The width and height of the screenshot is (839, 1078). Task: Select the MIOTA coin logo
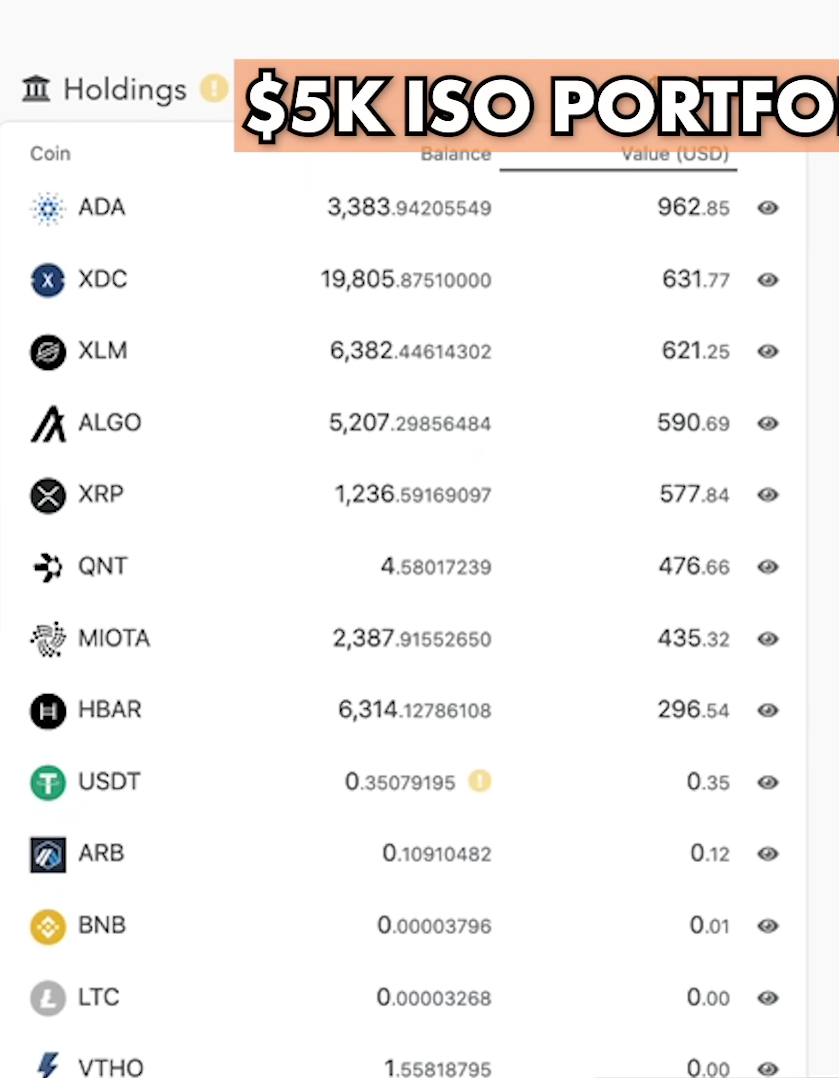click(47, 639)
